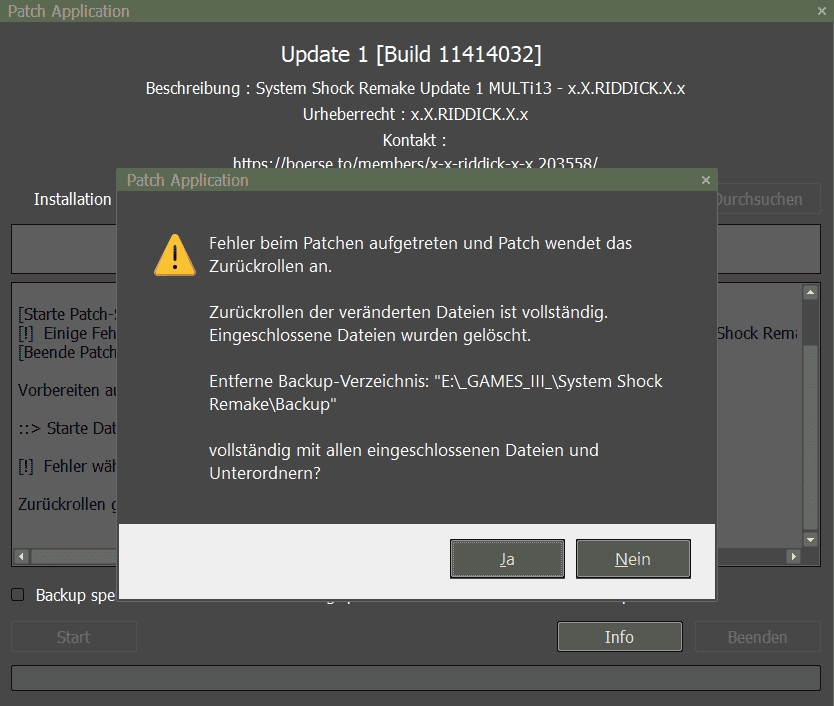Click the '[Beende Patch' log line

click(68, 352)
